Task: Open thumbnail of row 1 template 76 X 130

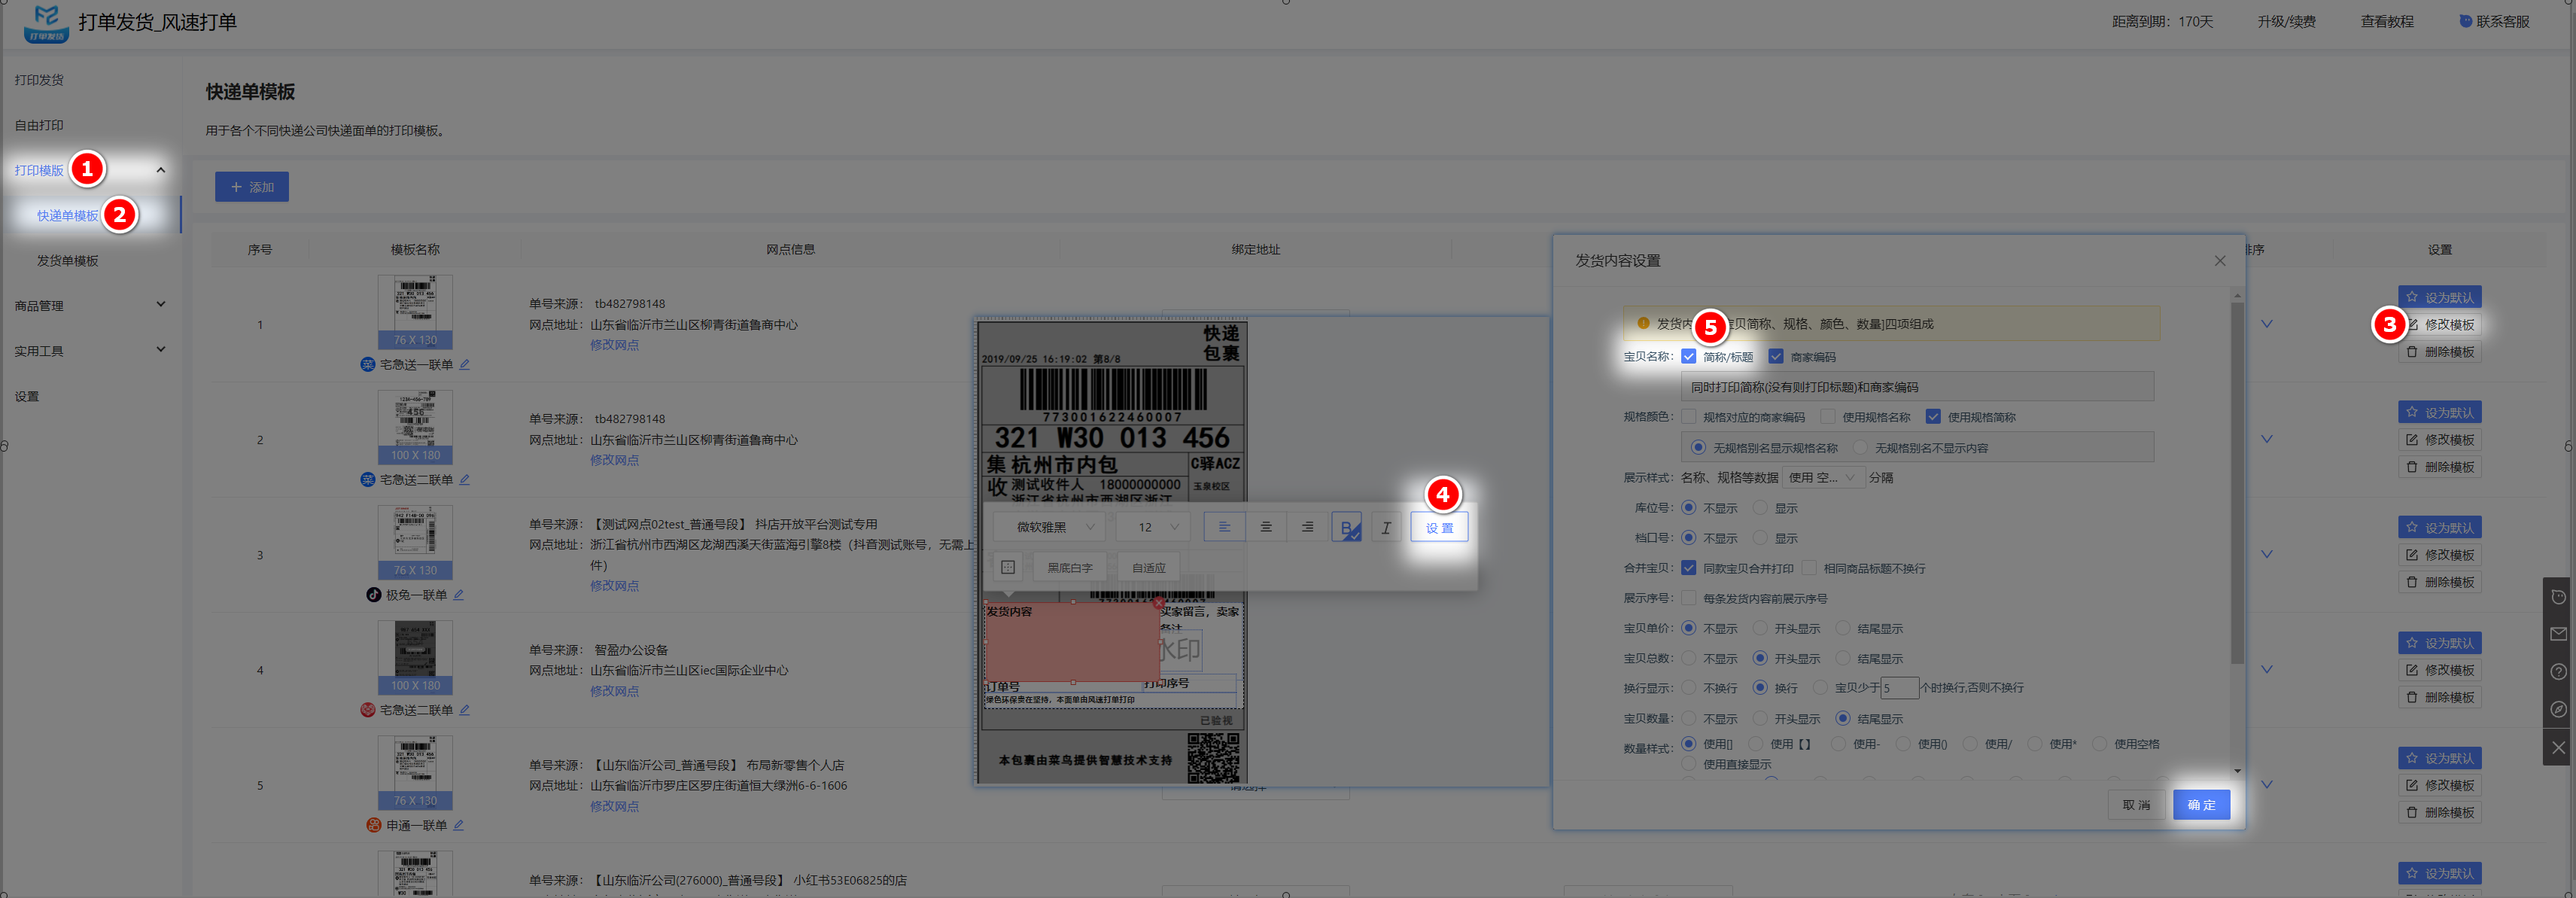Action: (x=415, y=311)
